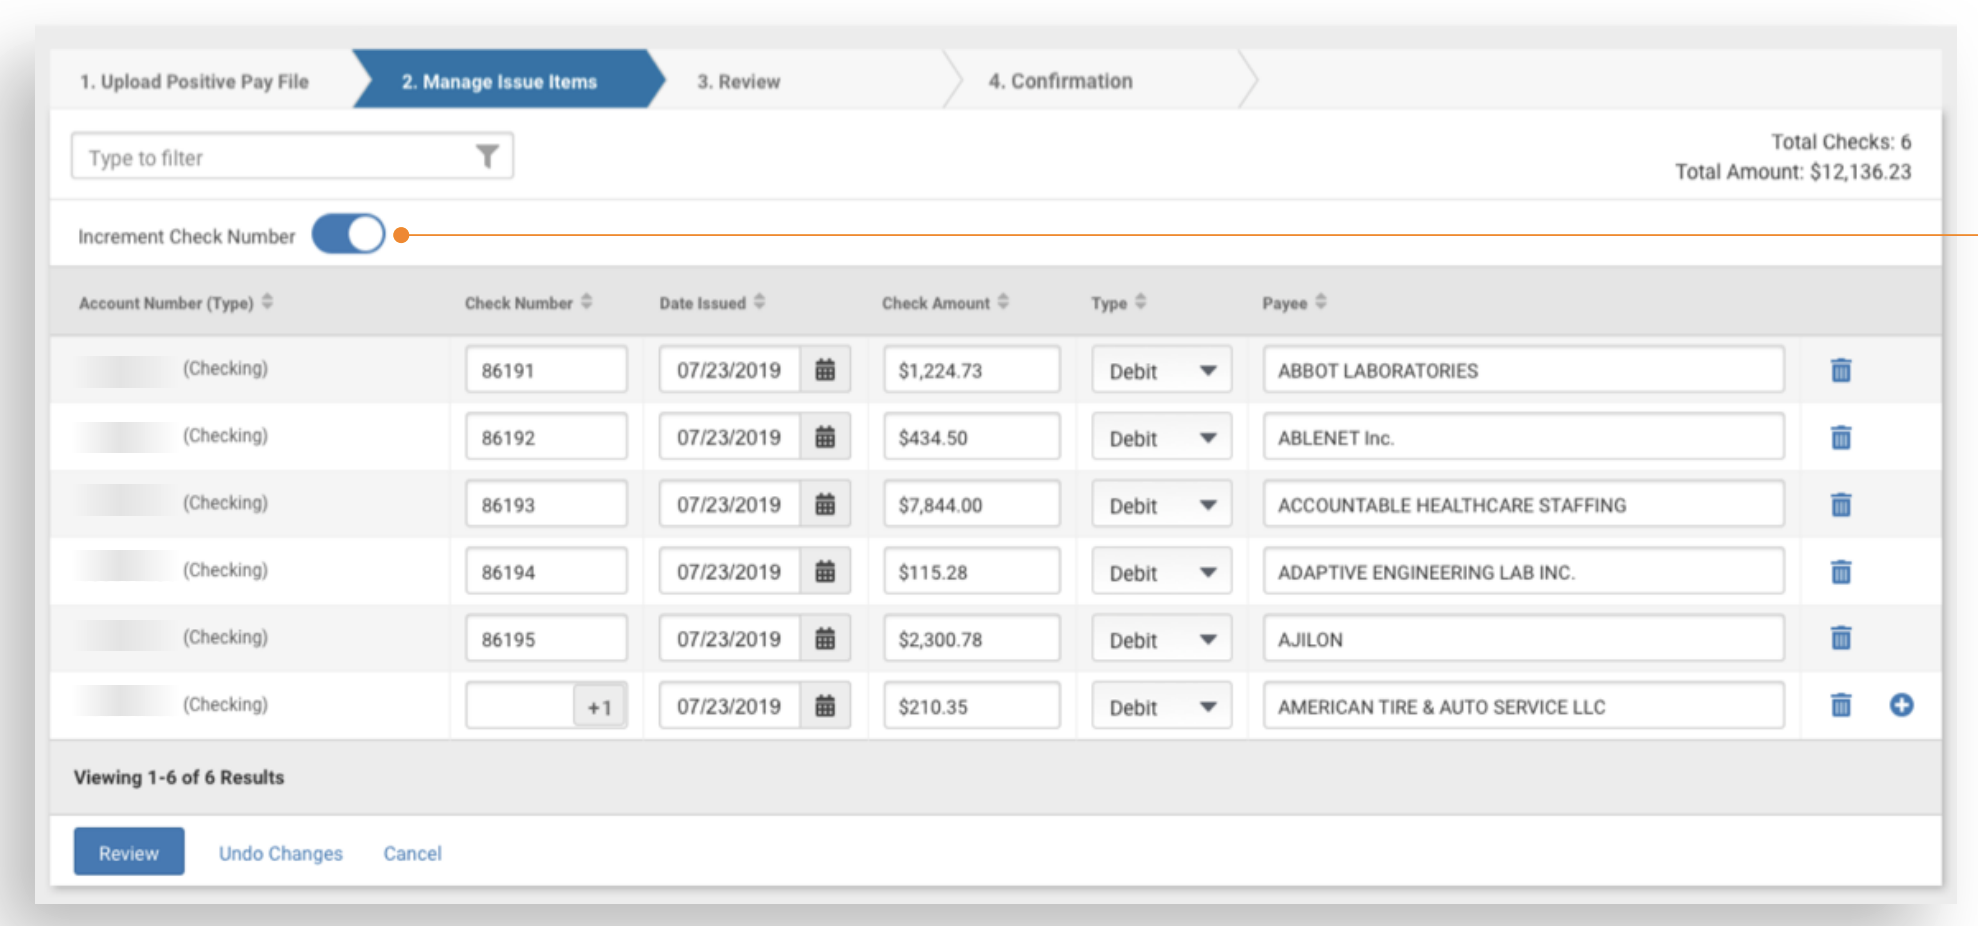Sort by Check Number column

click(586, 302)
